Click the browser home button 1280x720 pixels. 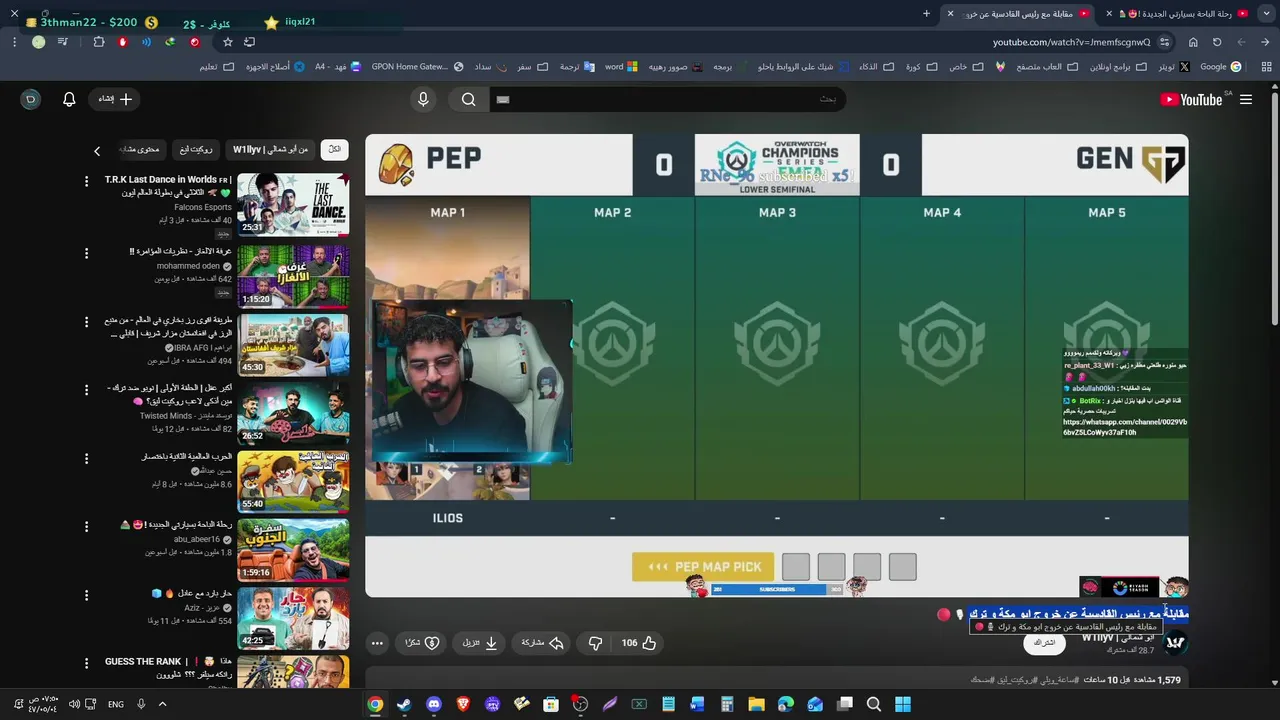[1193, 42]
